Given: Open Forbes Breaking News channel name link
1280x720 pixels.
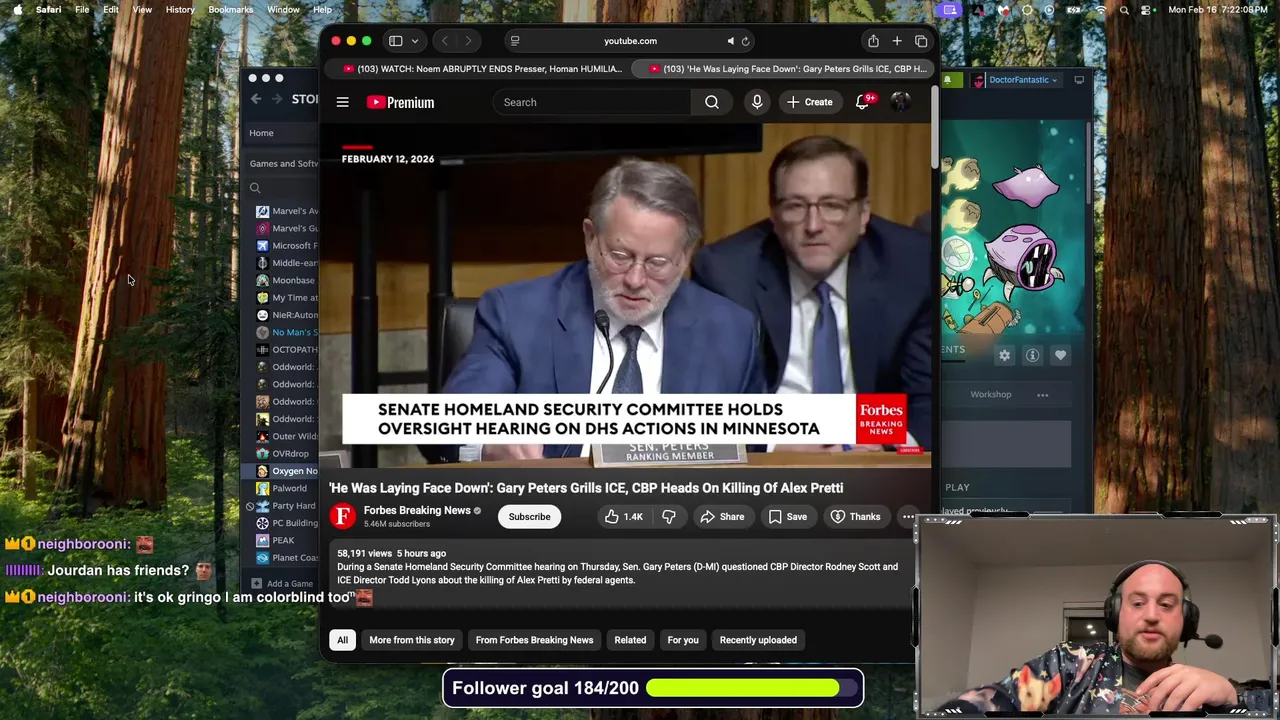Looking at the screenshot, I should click(417, 510).
